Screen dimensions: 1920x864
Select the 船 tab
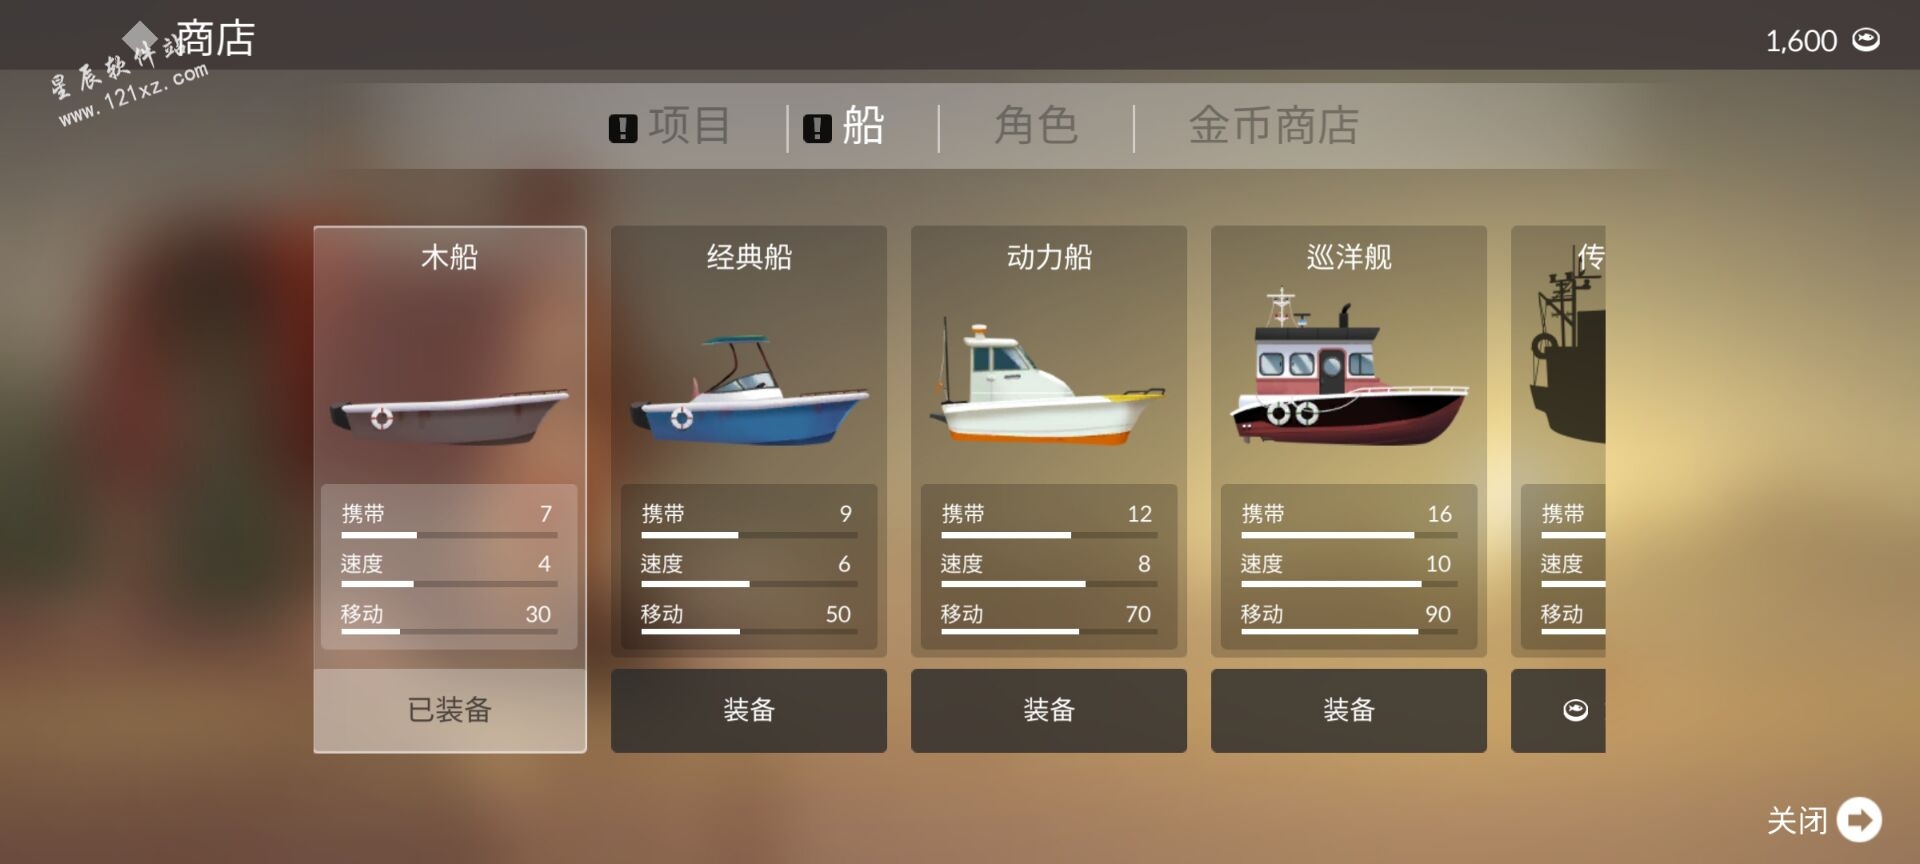pos(863,127)
